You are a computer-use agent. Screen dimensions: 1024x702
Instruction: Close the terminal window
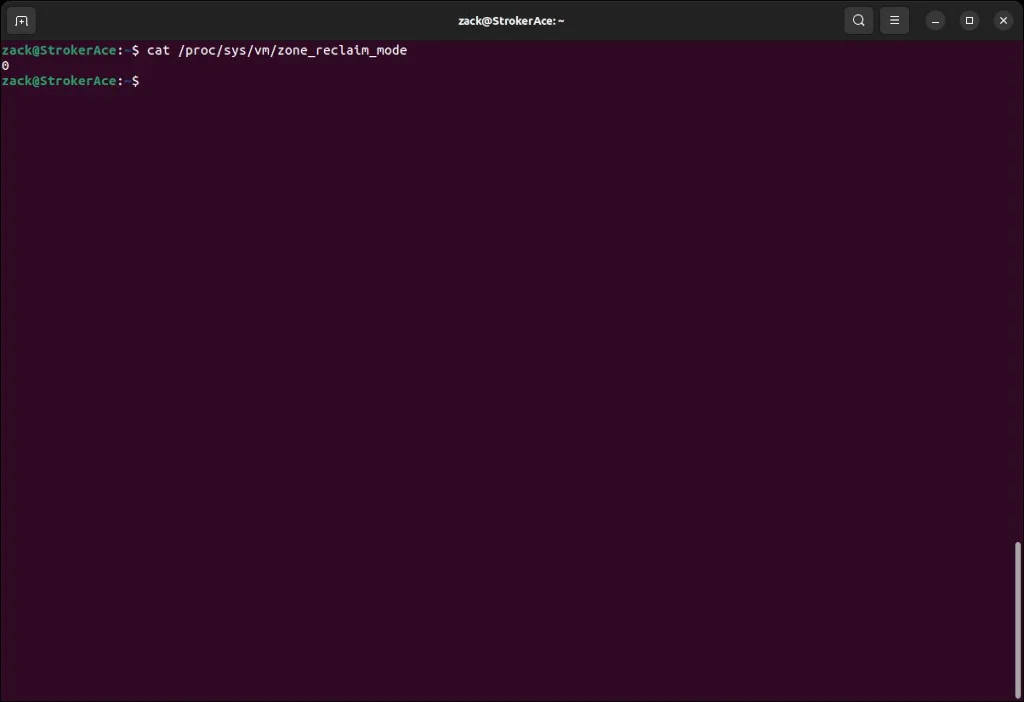1003,20
